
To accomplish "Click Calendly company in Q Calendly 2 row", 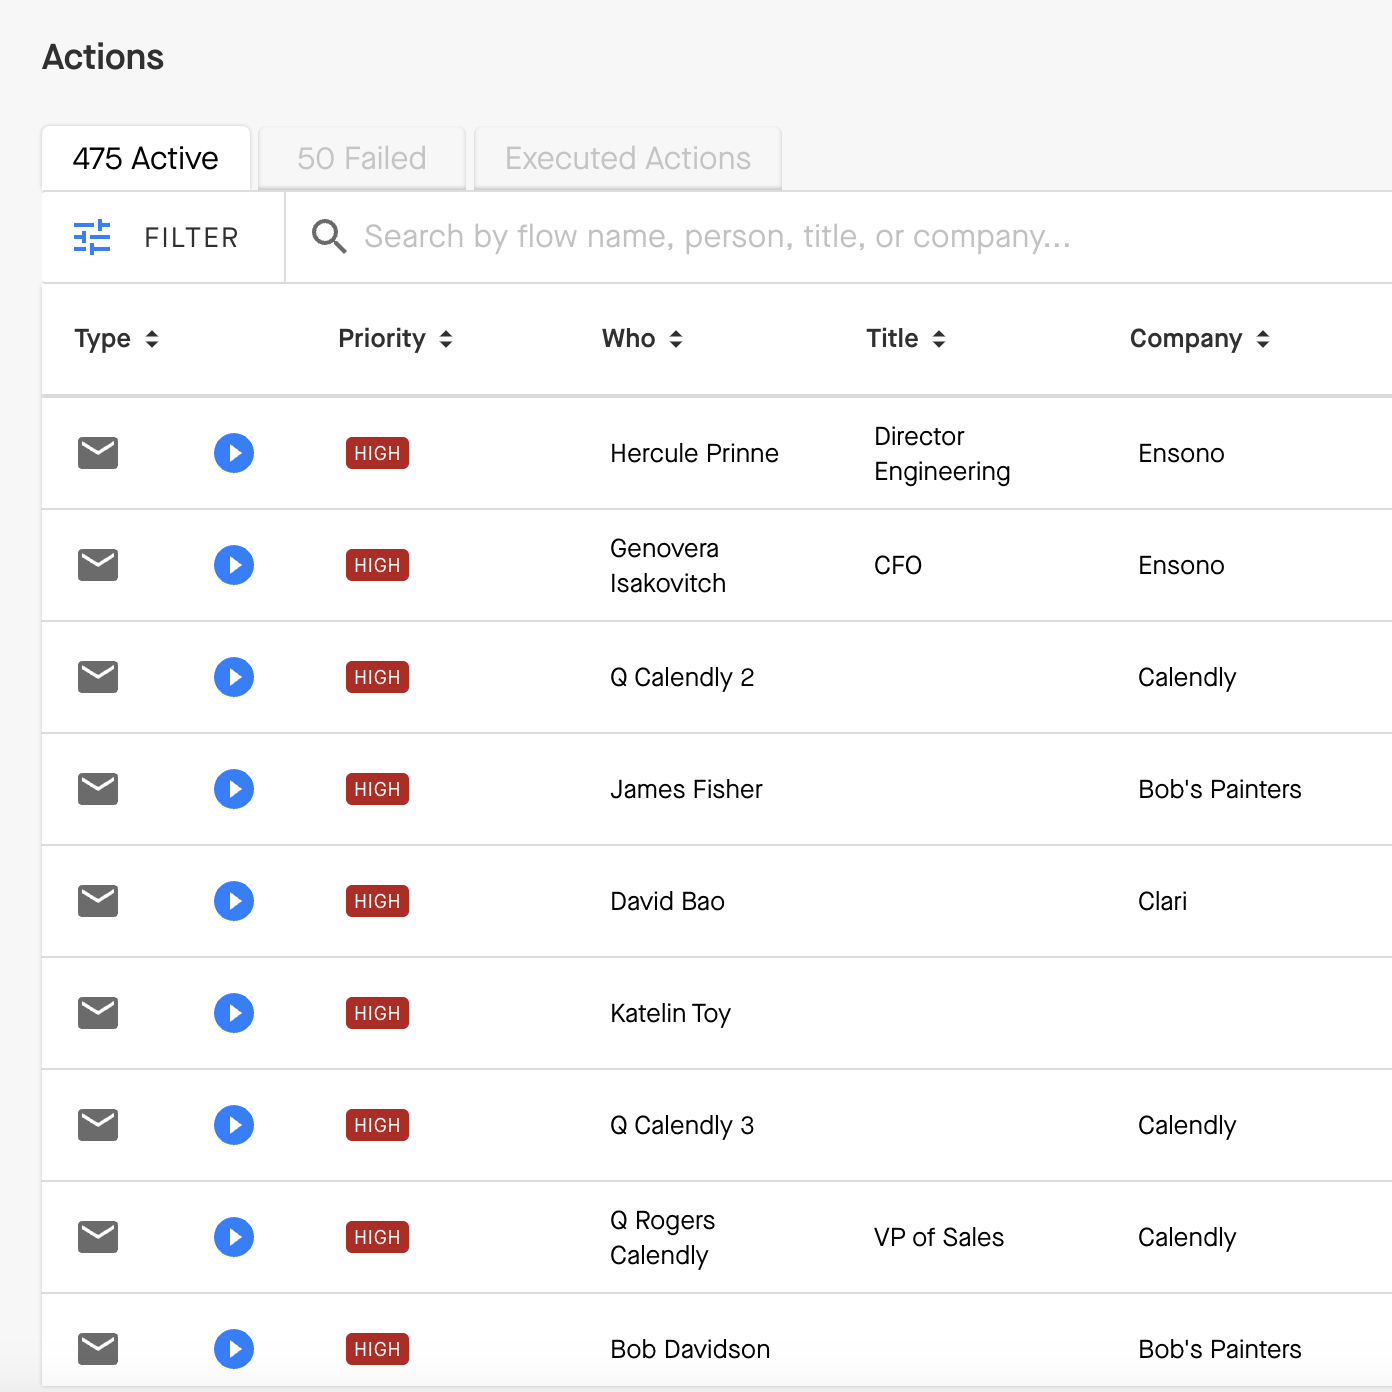I will click(x=1187, y=677).
